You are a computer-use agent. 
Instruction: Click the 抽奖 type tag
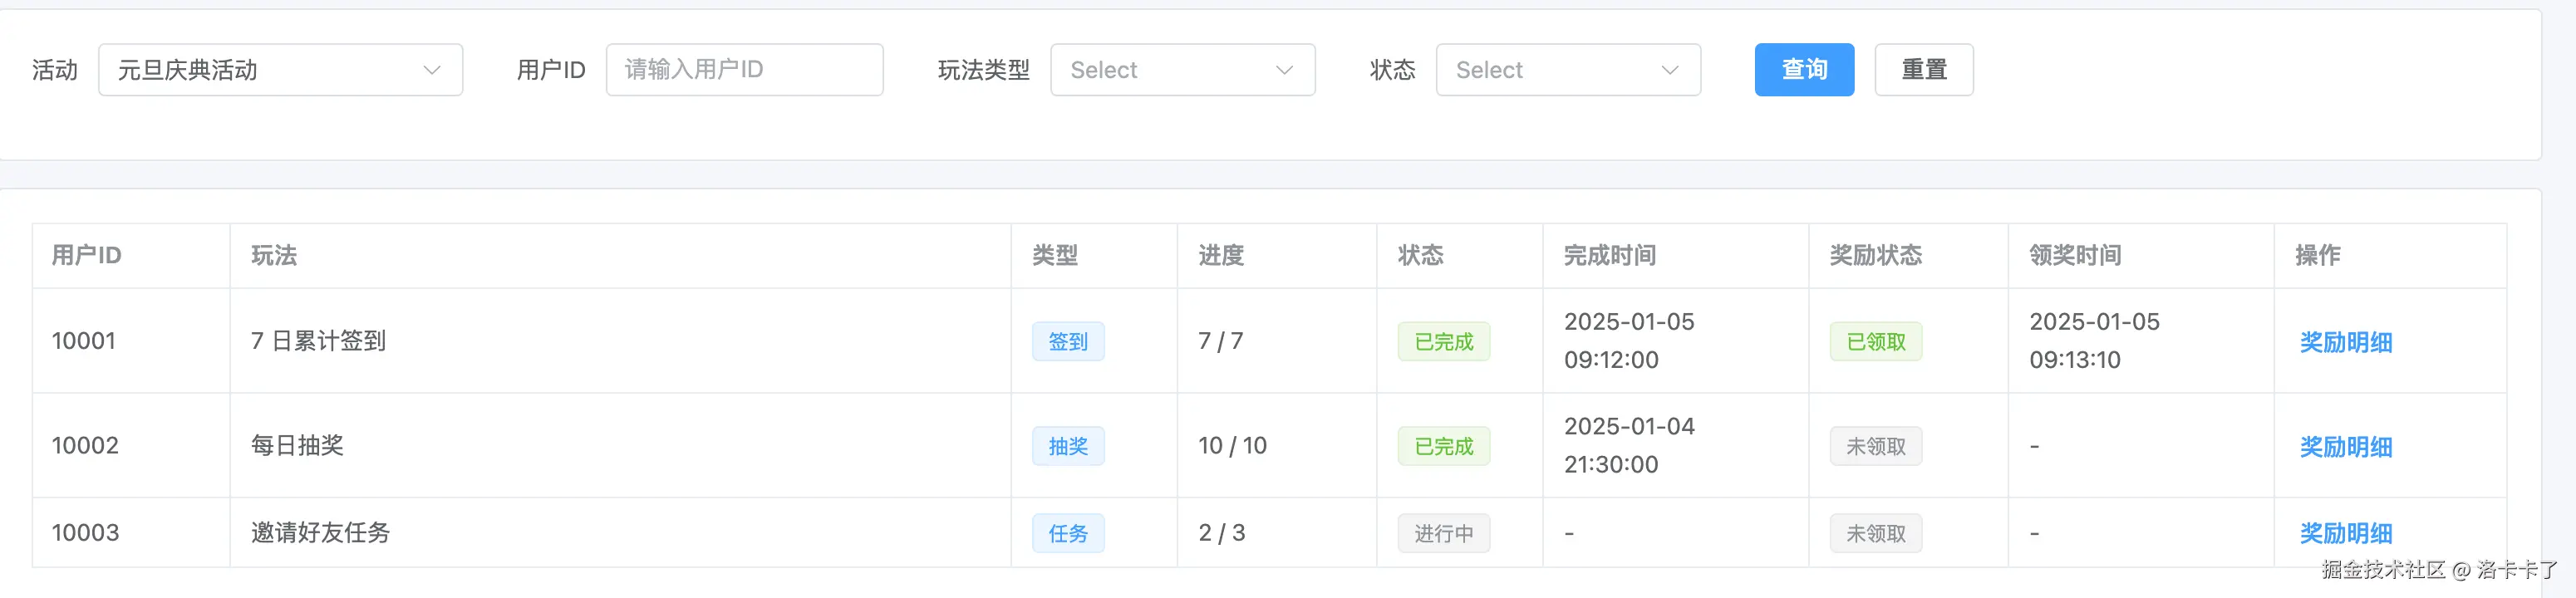(x=1067, y=446)
